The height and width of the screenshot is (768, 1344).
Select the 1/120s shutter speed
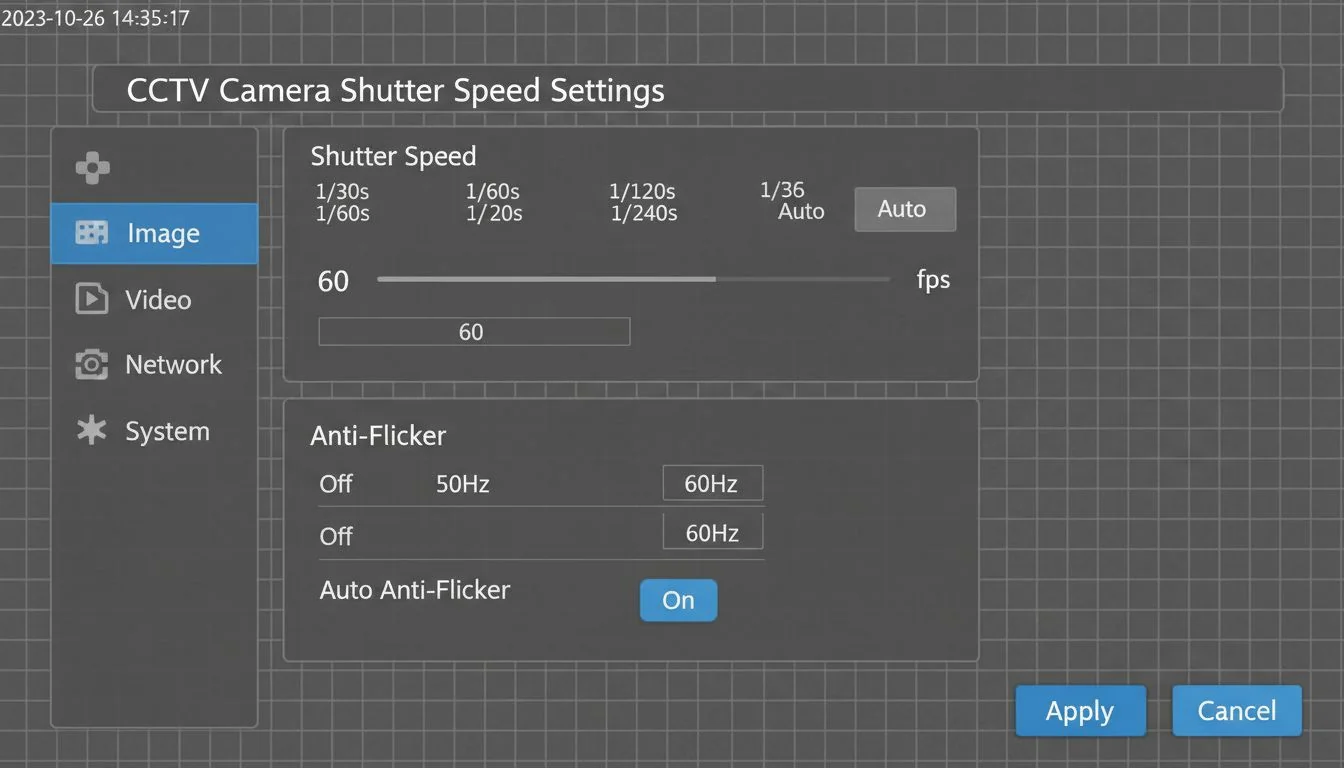642,191
